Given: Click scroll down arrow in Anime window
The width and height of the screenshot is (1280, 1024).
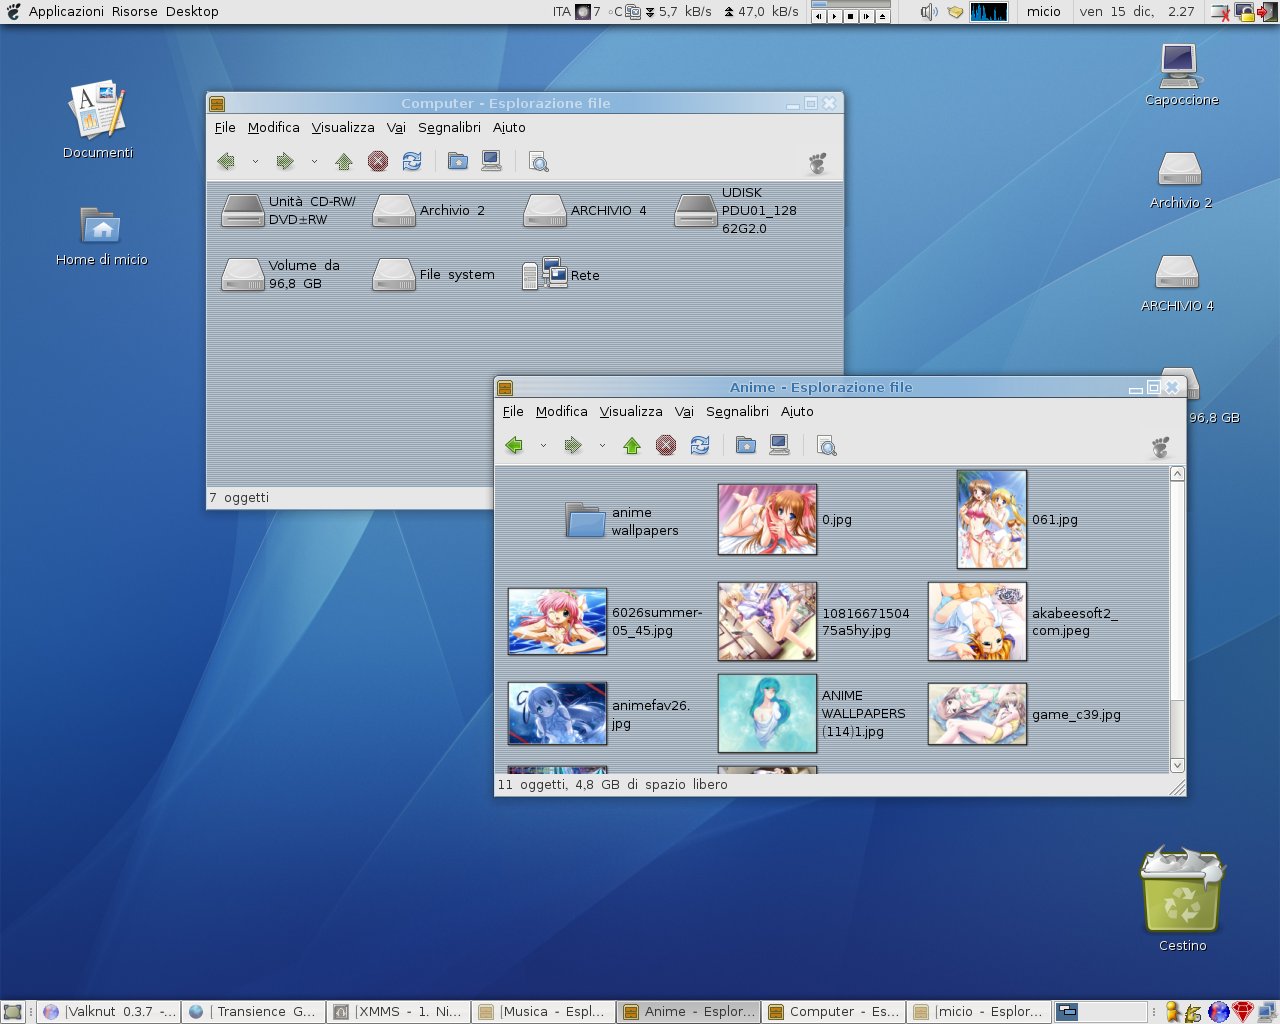Looking at the screenshot, I should click(x=1177, y=765).
